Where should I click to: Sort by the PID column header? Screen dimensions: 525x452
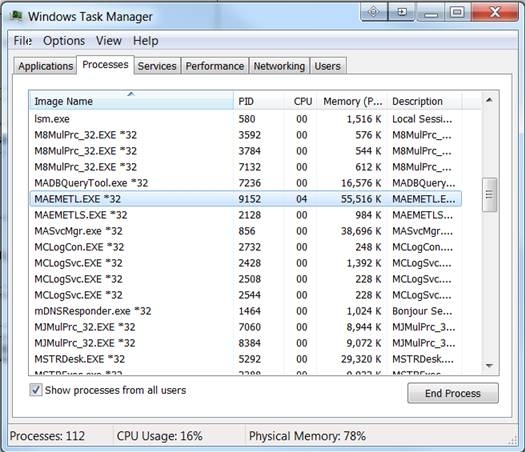click(x=258, y=101)
